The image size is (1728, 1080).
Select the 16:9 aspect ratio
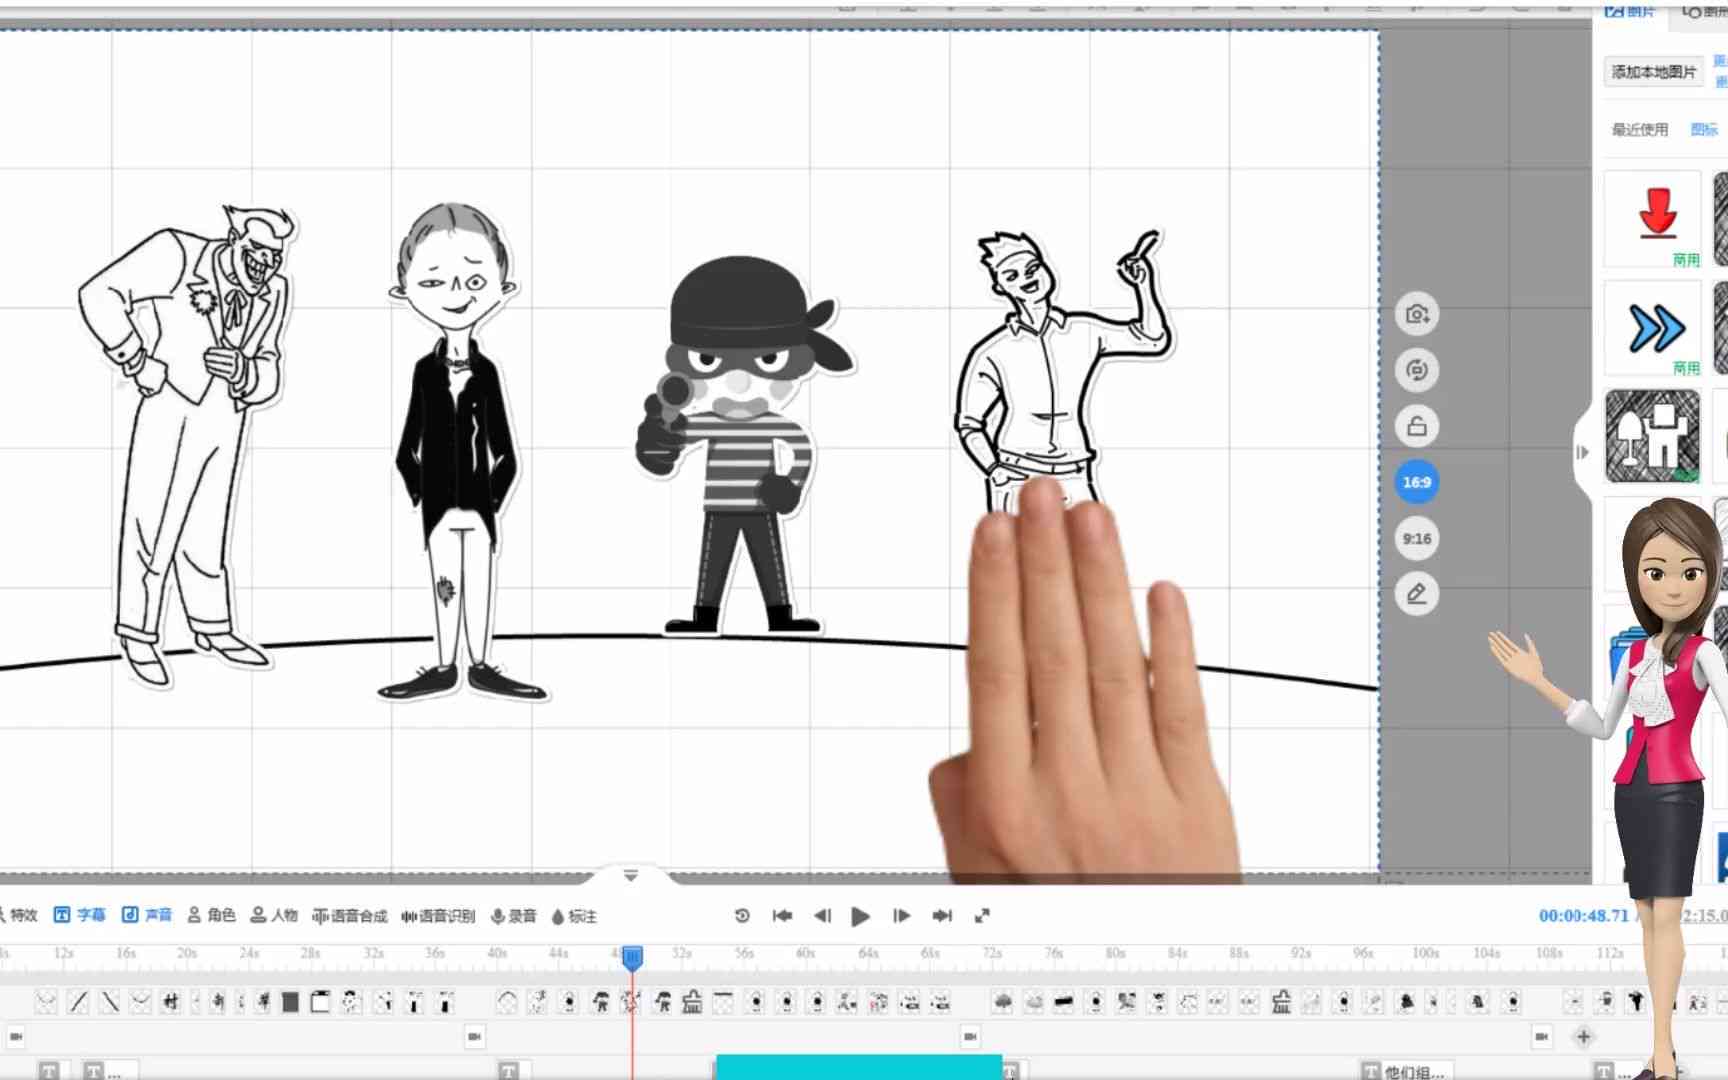[1417, 482]
